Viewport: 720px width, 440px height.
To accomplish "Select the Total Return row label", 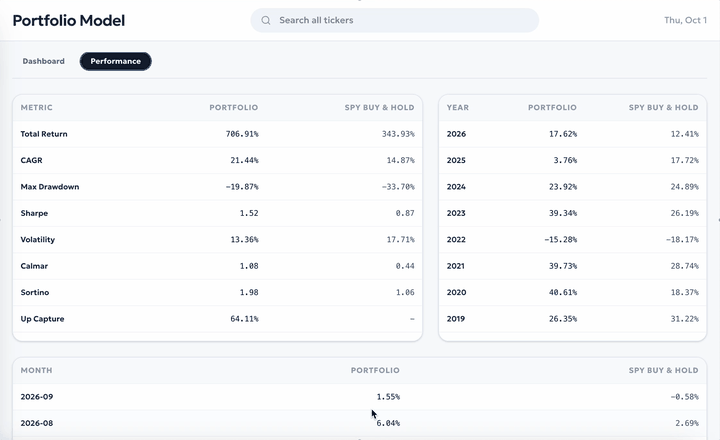I will 44,134.
